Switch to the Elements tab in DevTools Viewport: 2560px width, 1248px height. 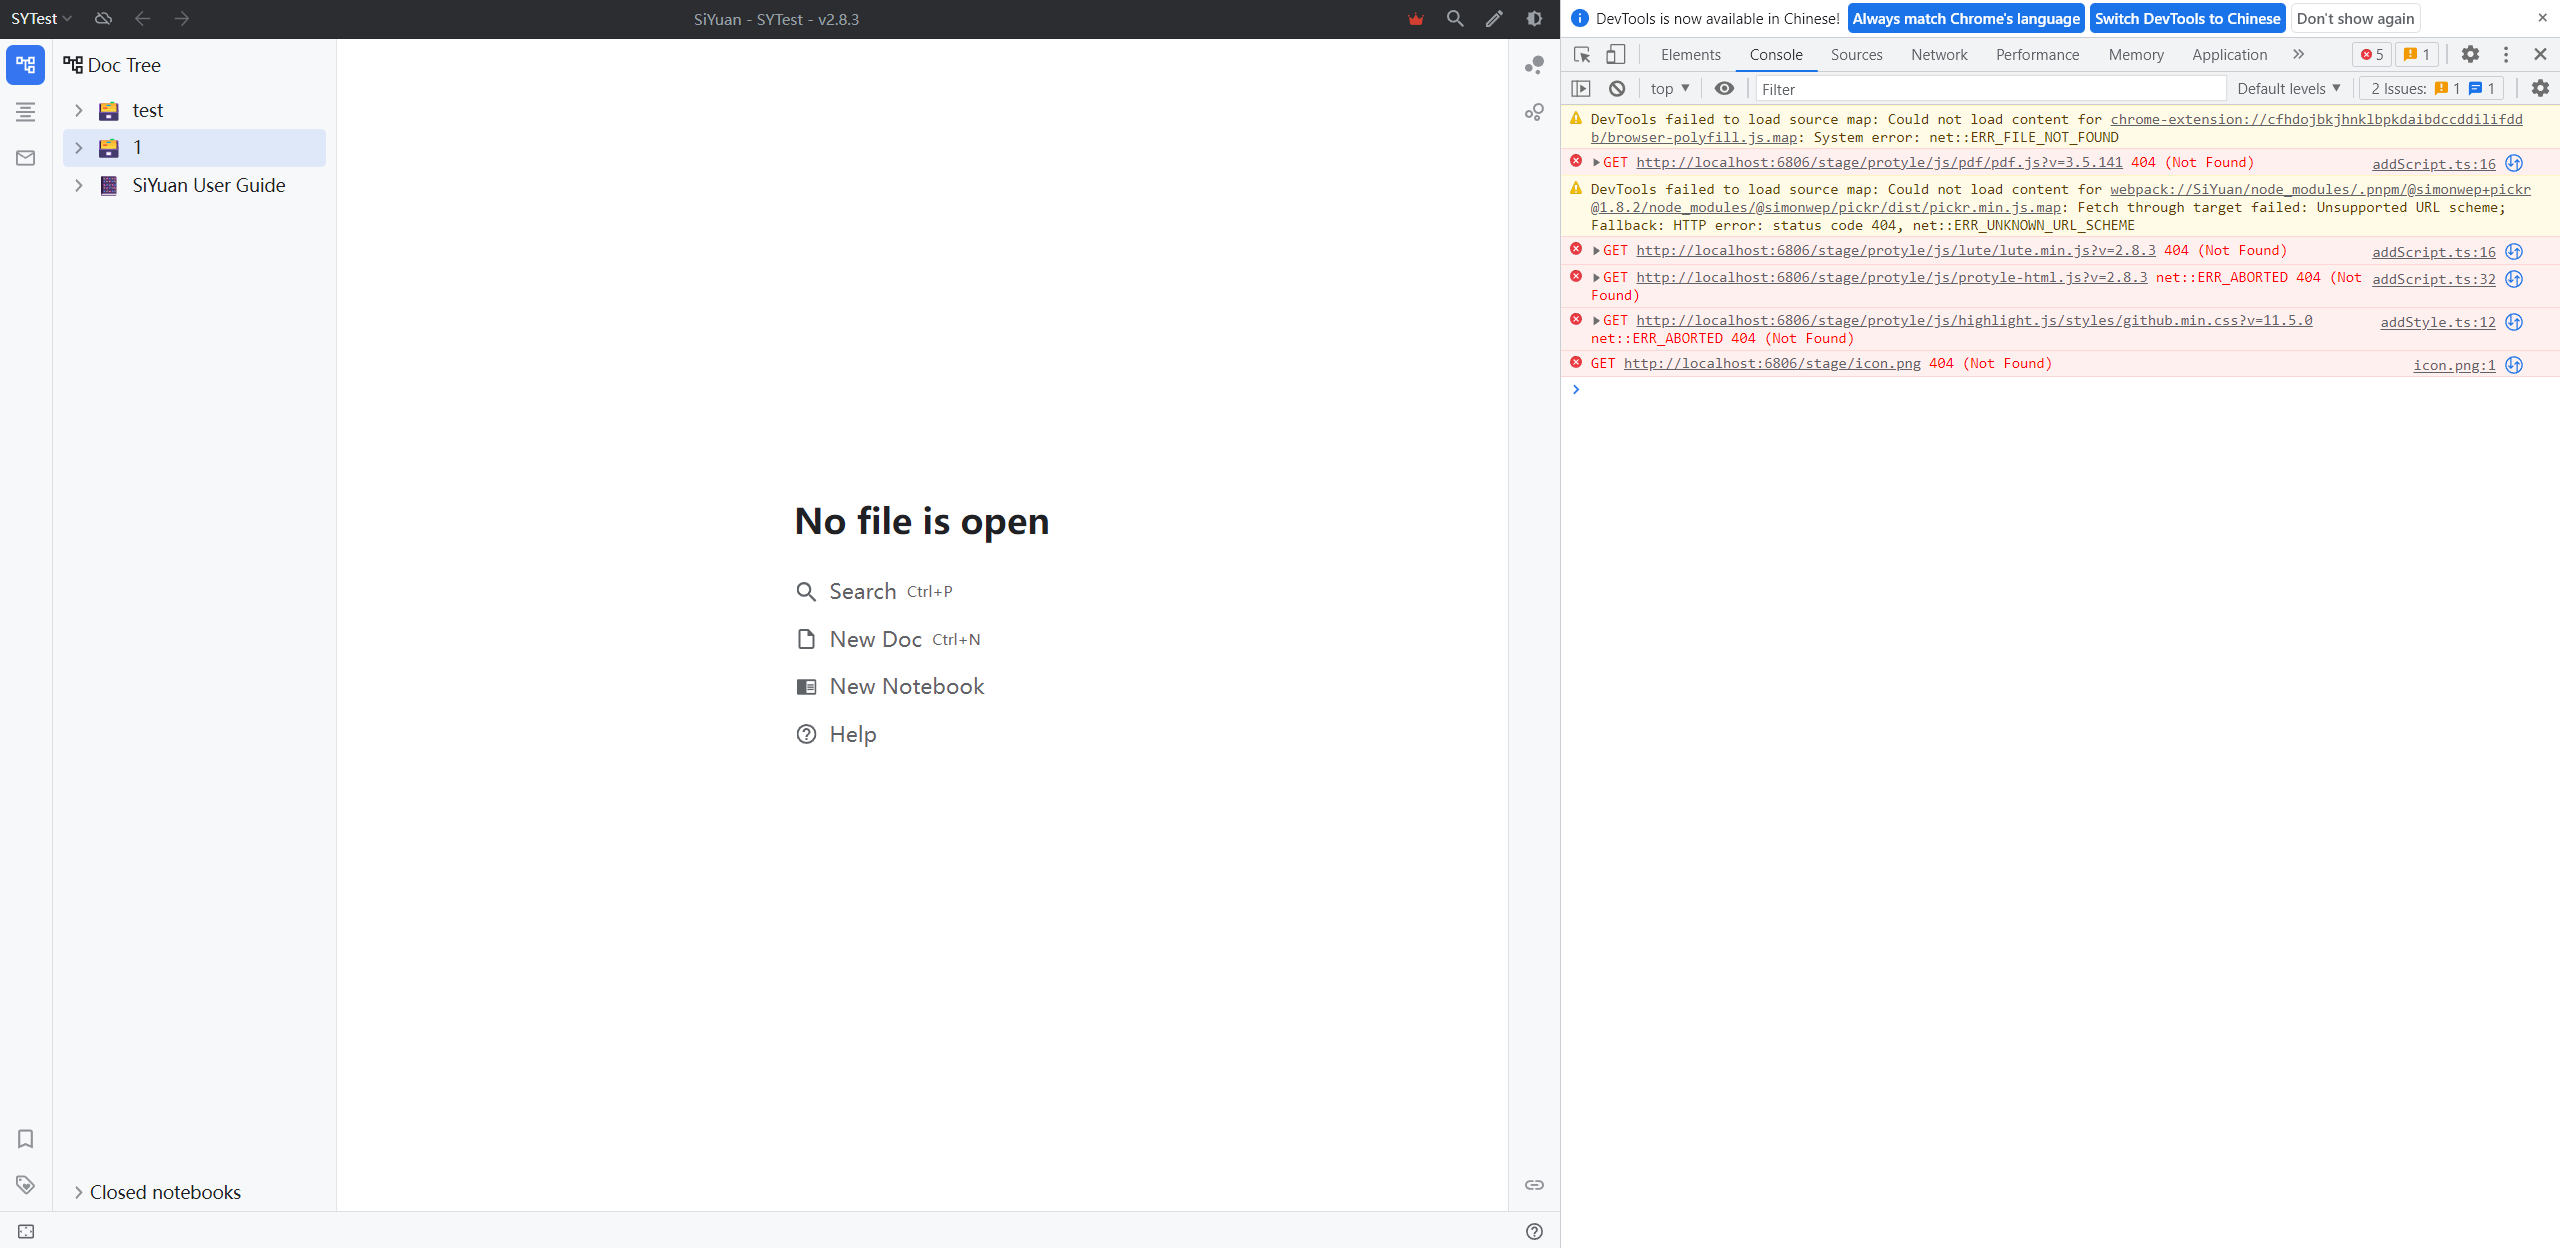(x=1689, y=55)
